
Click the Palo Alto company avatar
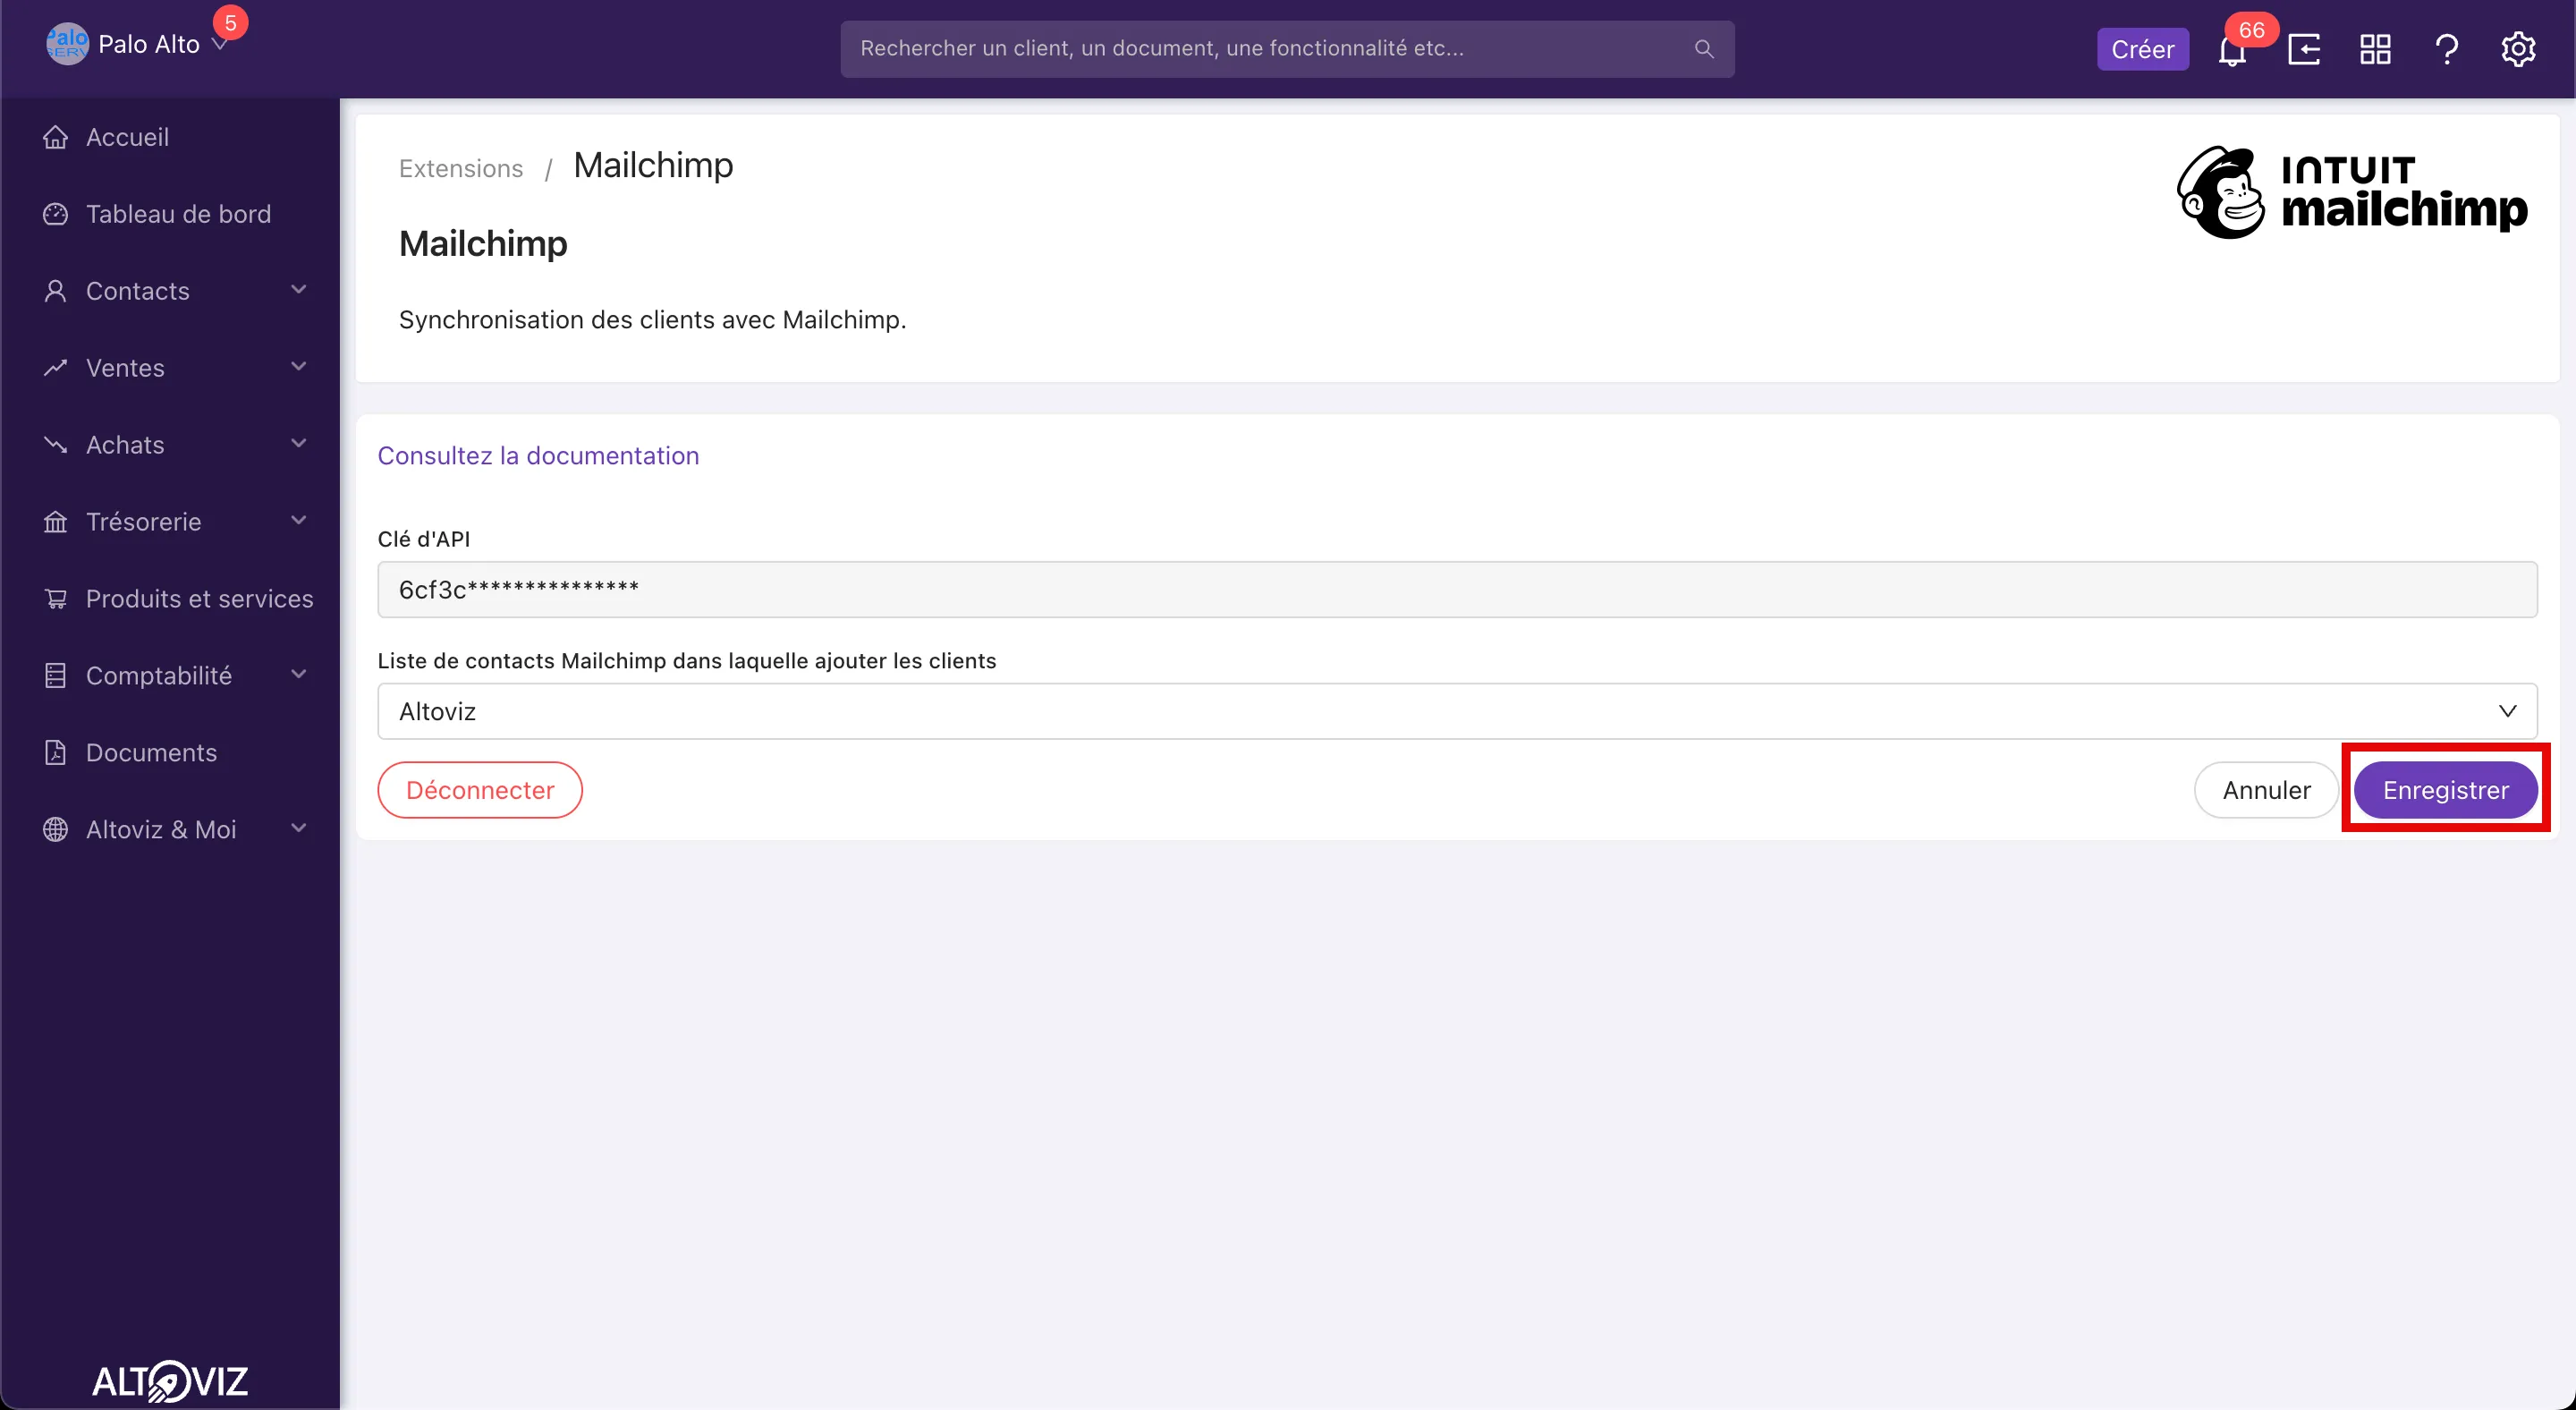[x=67, y=44]
